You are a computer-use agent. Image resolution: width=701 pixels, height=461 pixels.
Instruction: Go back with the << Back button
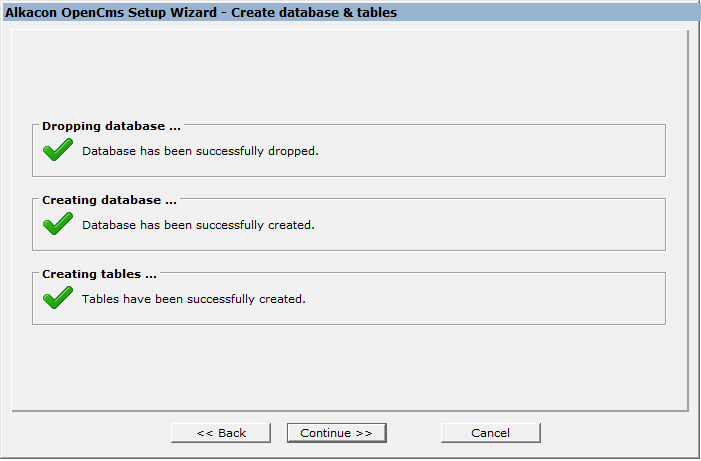(221, 433)
